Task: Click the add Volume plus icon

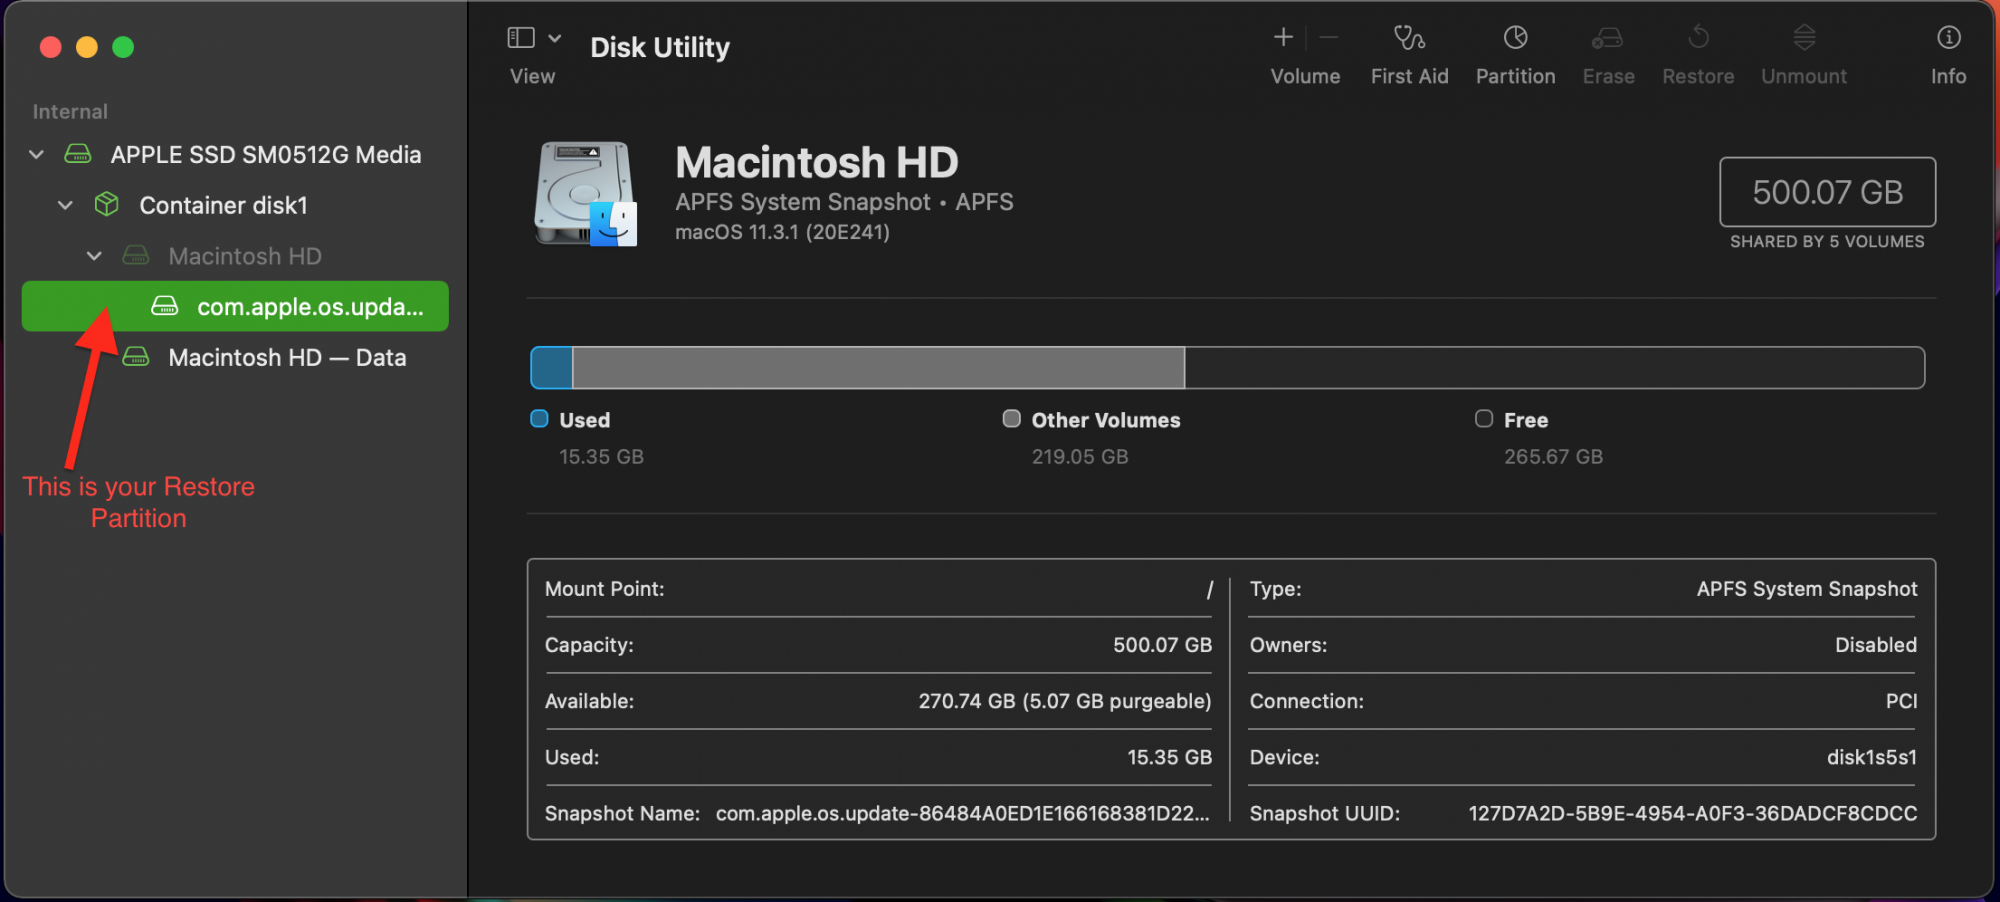Action: point(1283,38)
